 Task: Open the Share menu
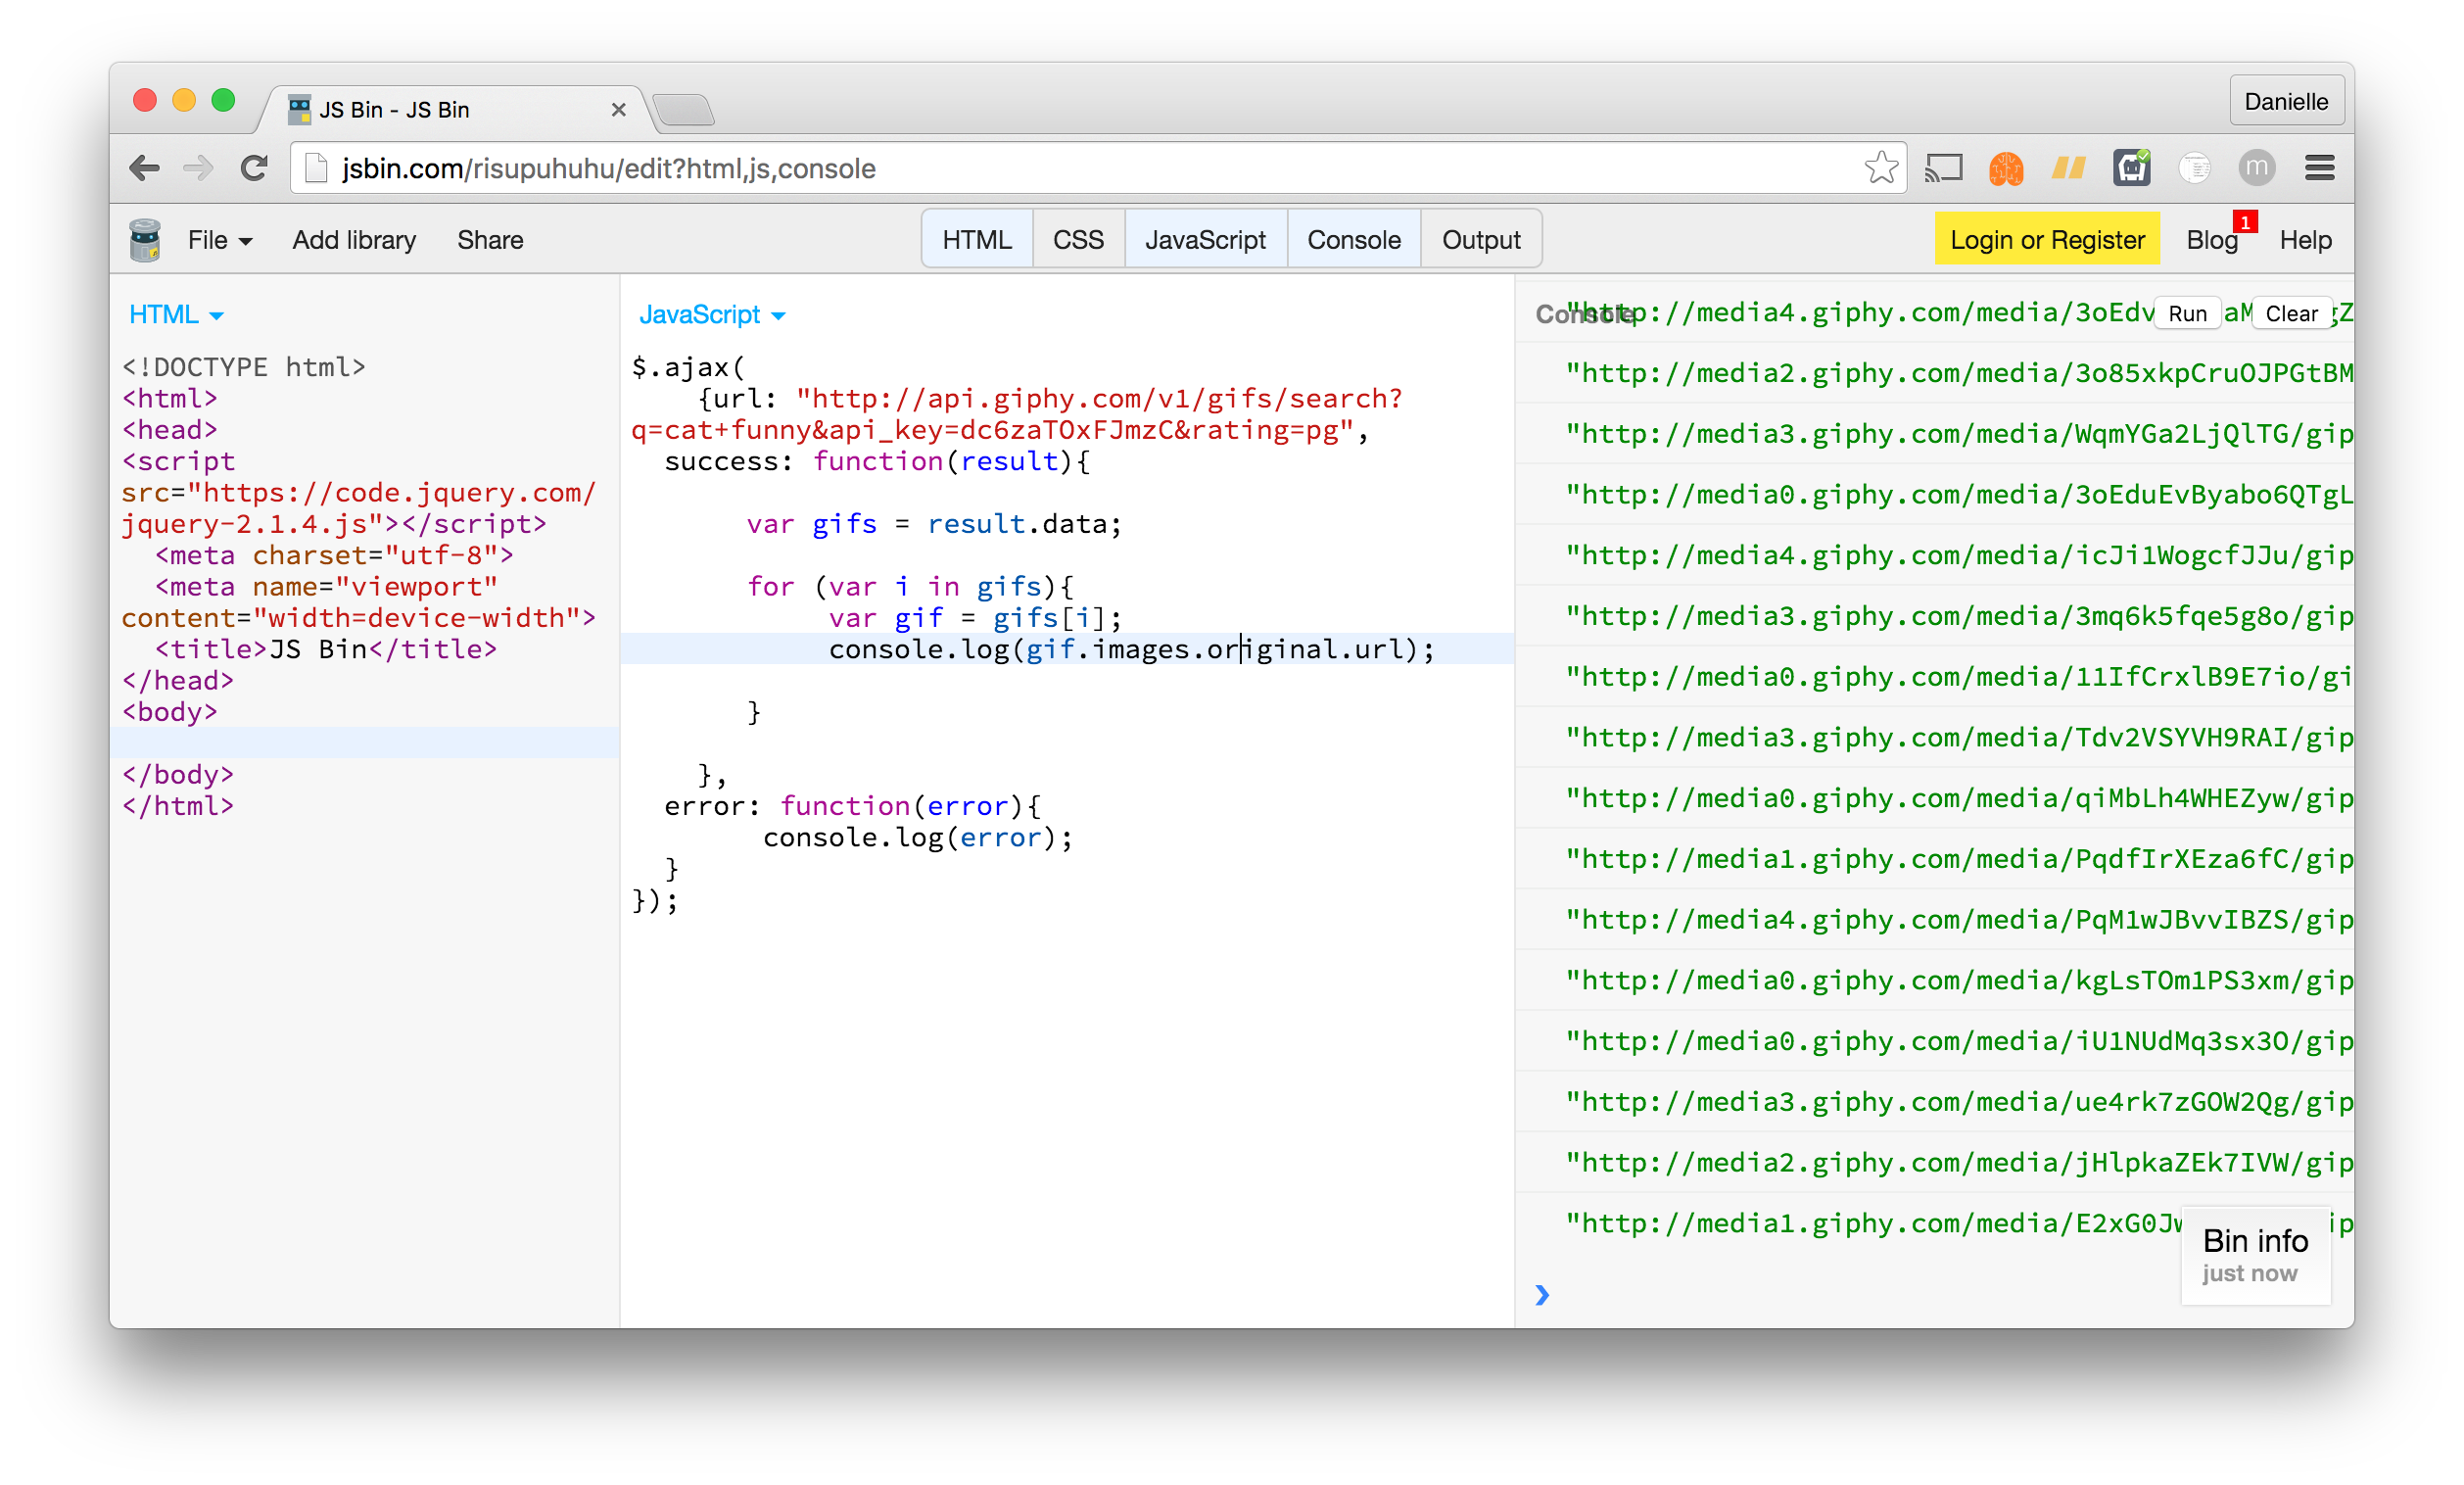point(490,240)
